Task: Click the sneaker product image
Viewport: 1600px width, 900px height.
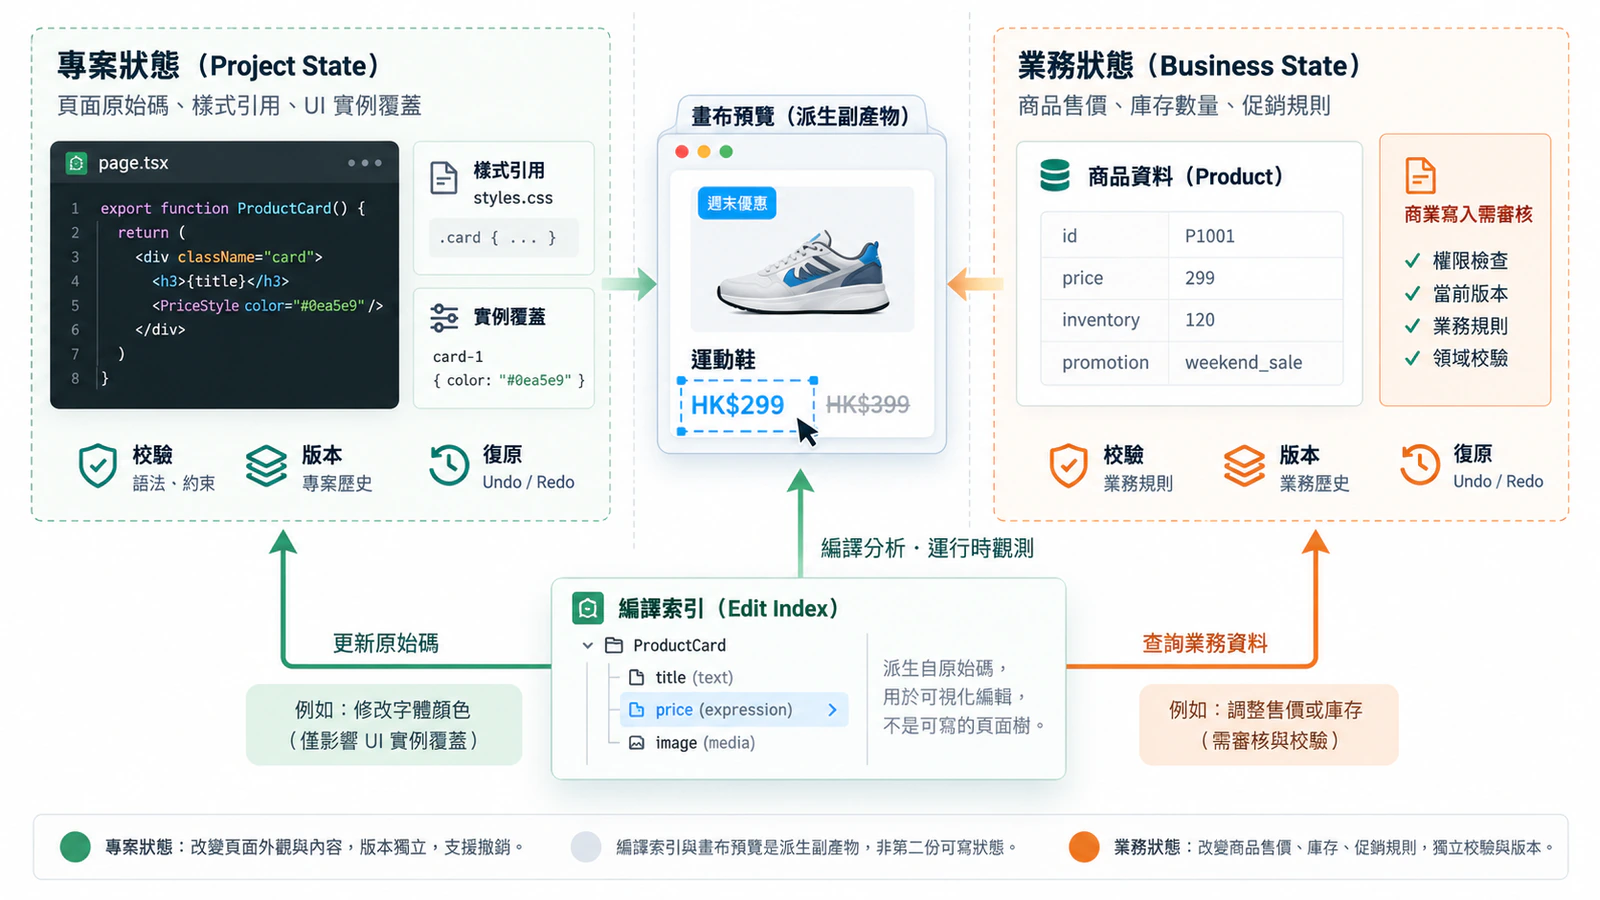Action: (x=803, y=272)
